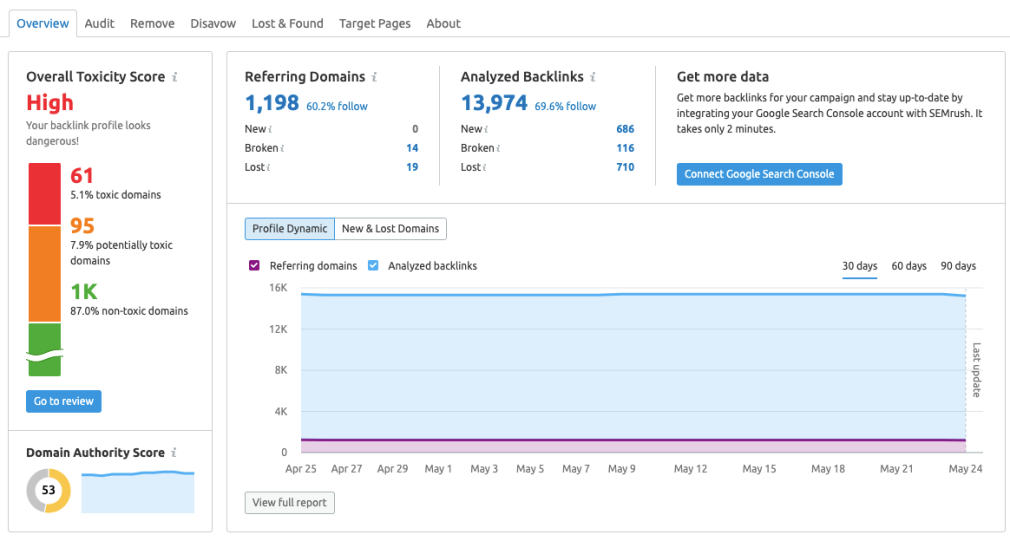1010x541 pixels.
Task: Click info icon next to Referring Domains Lost
Action: (269, 167)
